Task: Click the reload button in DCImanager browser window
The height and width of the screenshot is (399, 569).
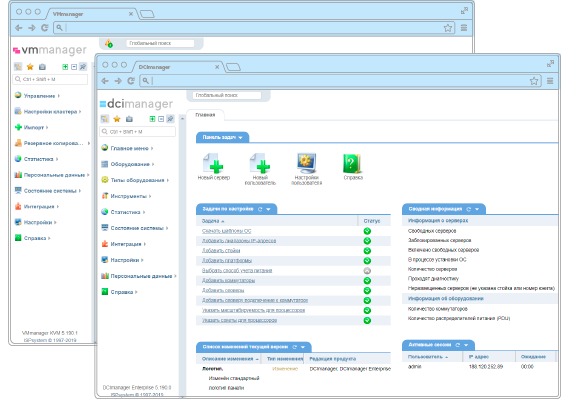Action: point(131,81)
